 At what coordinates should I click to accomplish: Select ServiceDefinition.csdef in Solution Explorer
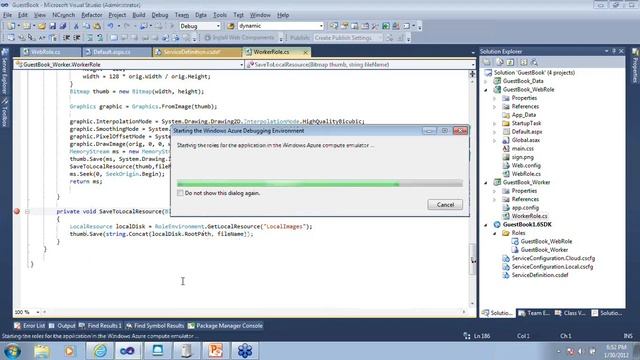pos(540,275)
